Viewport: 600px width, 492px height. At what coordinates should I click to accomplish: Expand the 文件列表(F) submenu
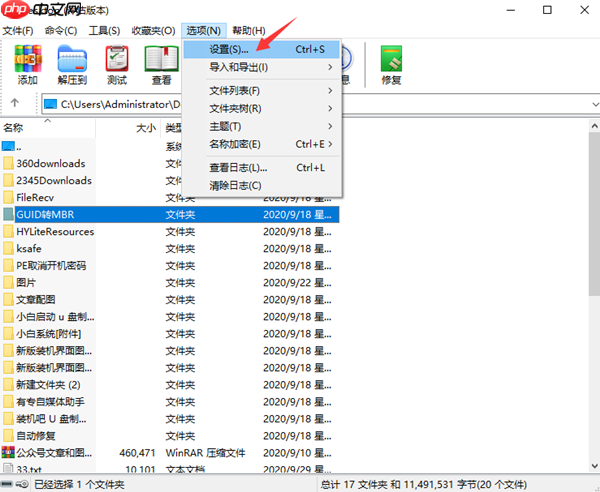(x=261, y=91)
